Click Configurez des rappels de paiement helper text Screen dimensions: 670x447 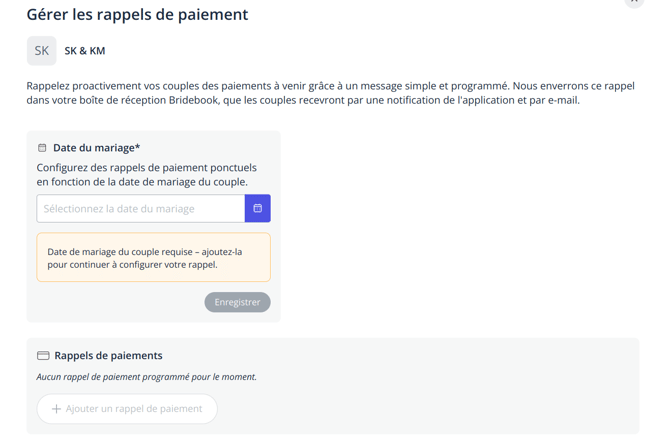[x=147, y=168]
